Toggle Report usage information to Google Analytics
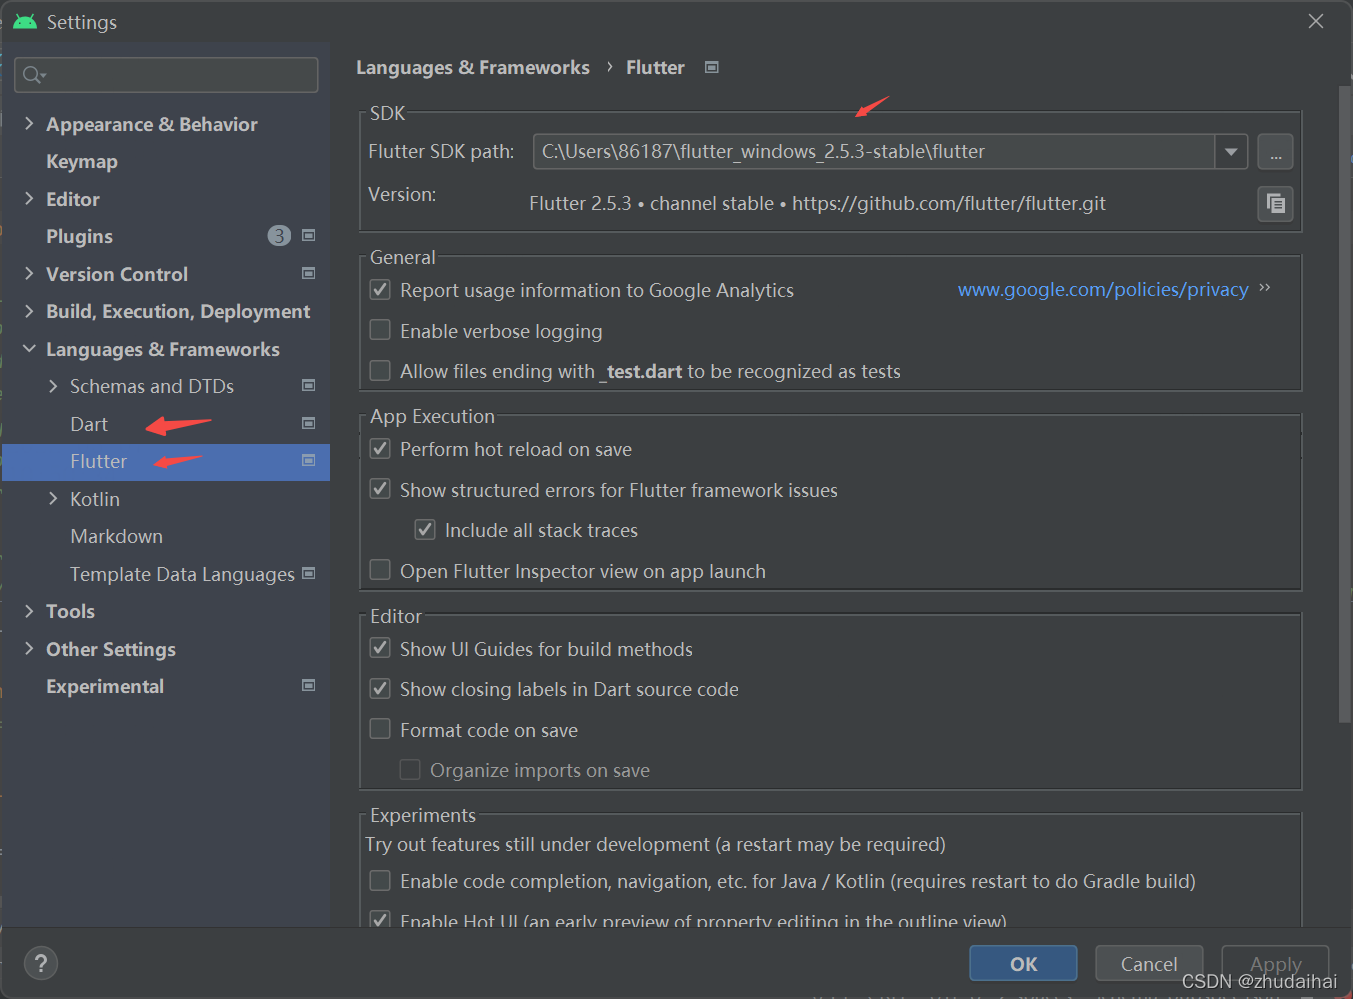The height and width of the screenshot is (999, 1353). pyautogui.click(x=380, y=290)
